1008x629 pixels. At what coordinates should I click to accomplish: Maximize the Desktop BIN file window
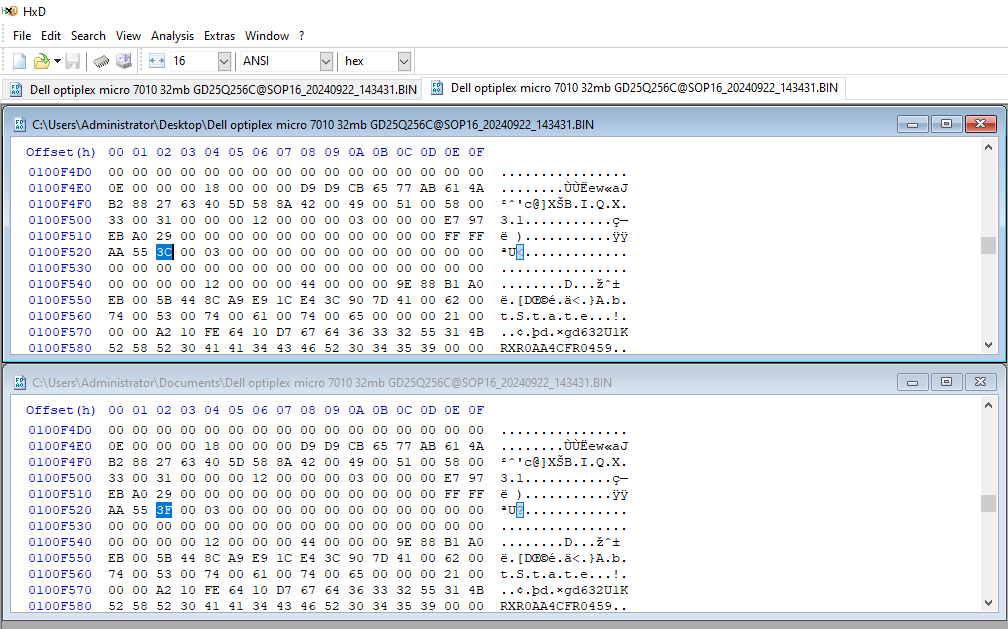946,124
